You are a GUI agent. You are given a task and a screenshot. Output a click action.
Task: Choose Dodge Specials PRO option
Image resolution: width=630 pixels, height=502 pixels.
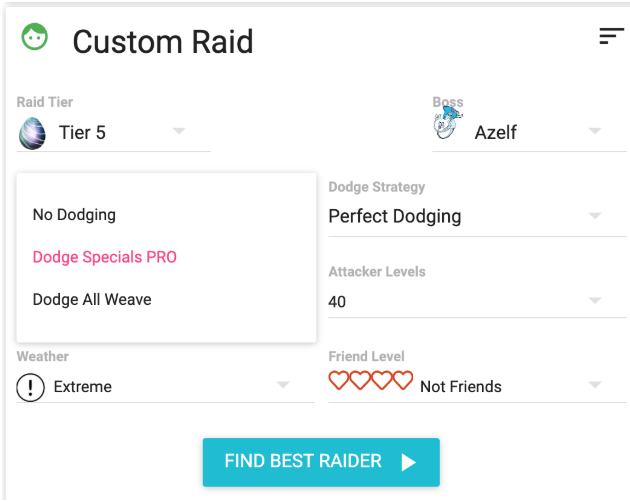(105, 257)
